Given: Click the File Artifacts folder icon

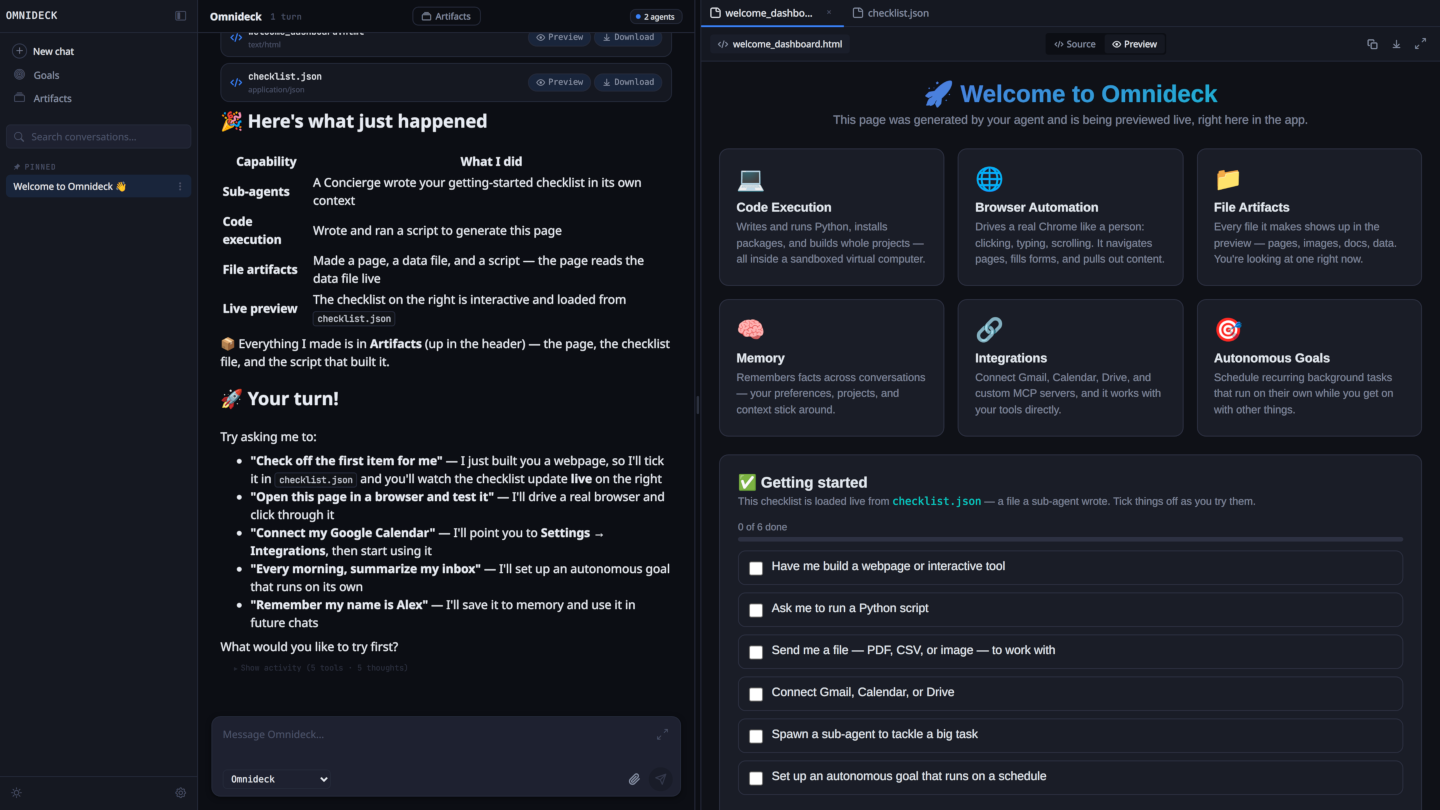Looking at the screenshot, I should click(x=1227, y=179).
